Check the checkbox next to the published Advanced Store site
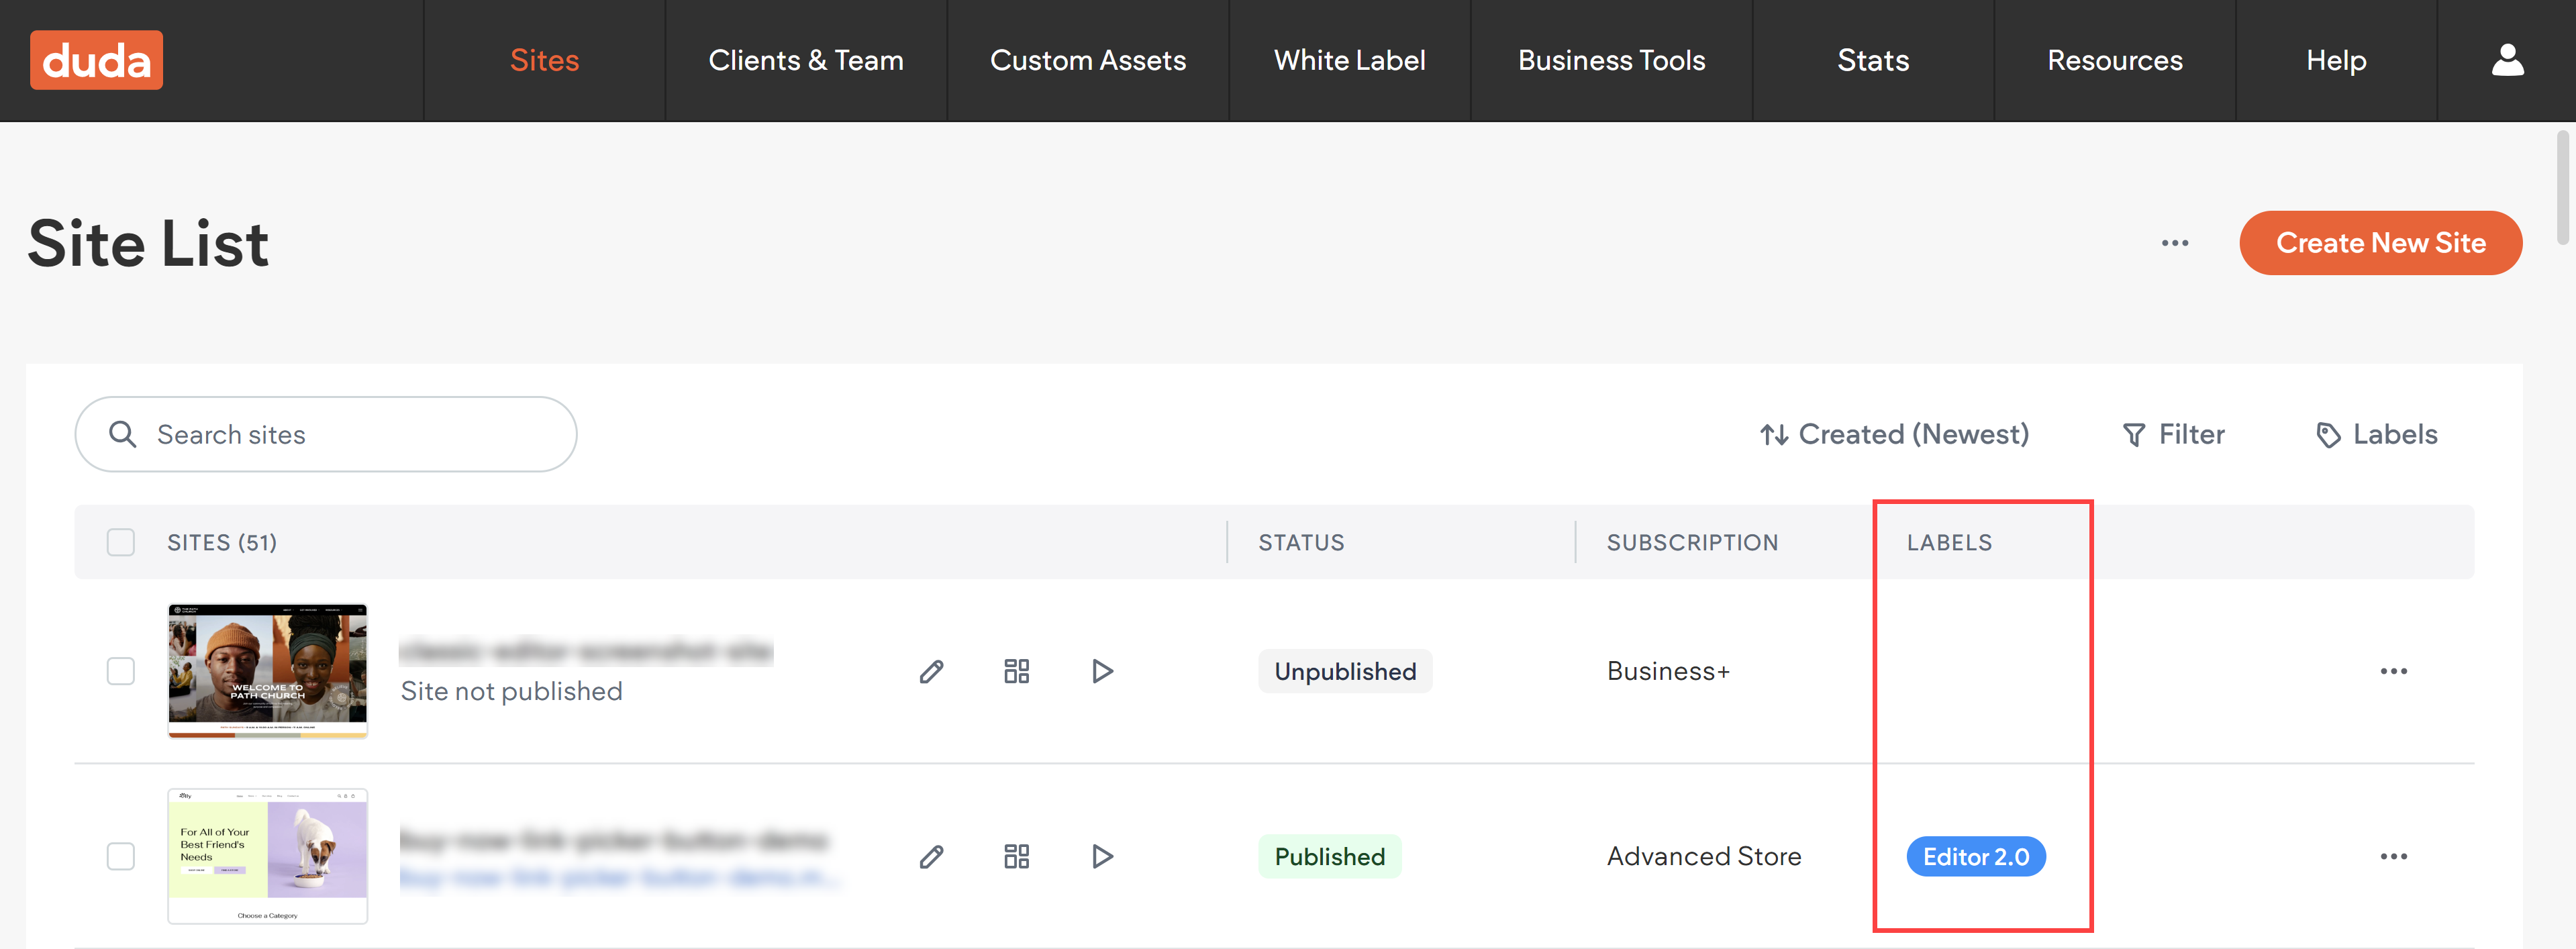 coord(120,856)
